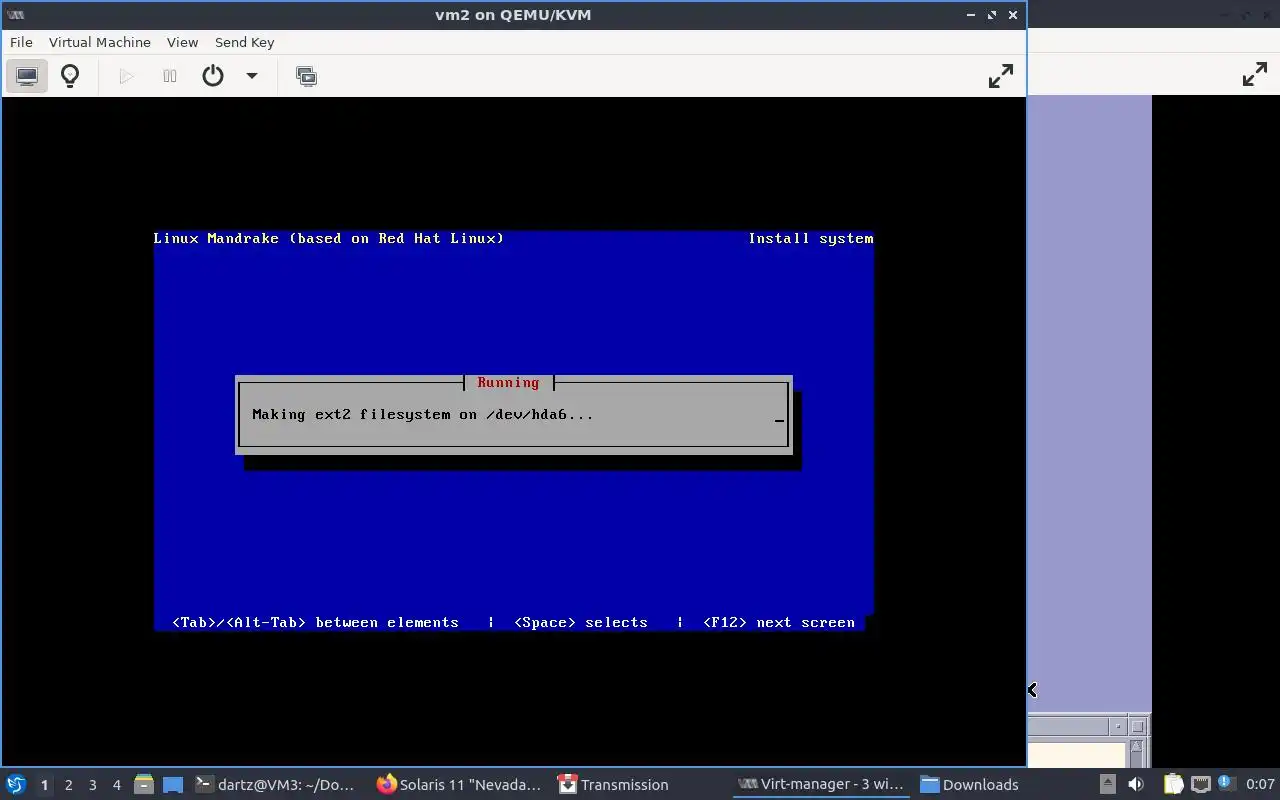Viewport: 1280px width, 800px height.
Task: Click minimize dot button in background guest window
Action: tap(1118, 726)
